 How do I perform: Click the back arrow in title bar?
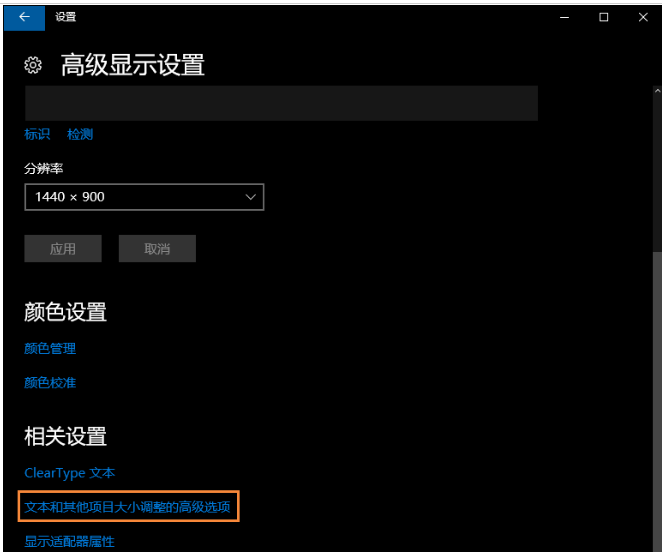(x=23, y=17)
